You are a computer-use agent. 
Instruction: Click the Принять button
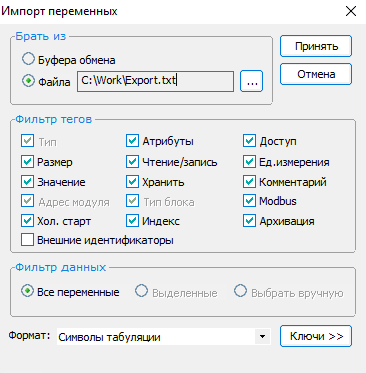(x=316, y=46)
